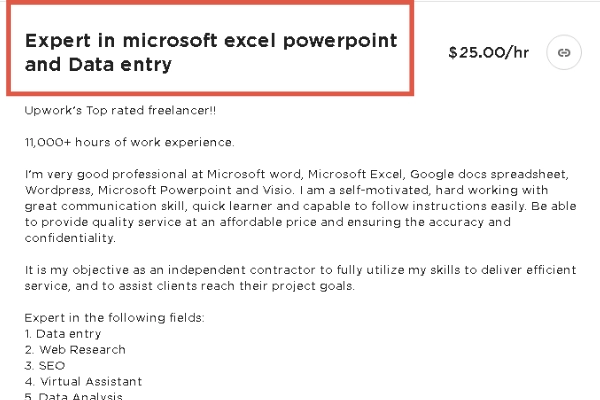The image size is (600, 400).
Task: Click "and Data entry" in the title
Action: point(98,64)
